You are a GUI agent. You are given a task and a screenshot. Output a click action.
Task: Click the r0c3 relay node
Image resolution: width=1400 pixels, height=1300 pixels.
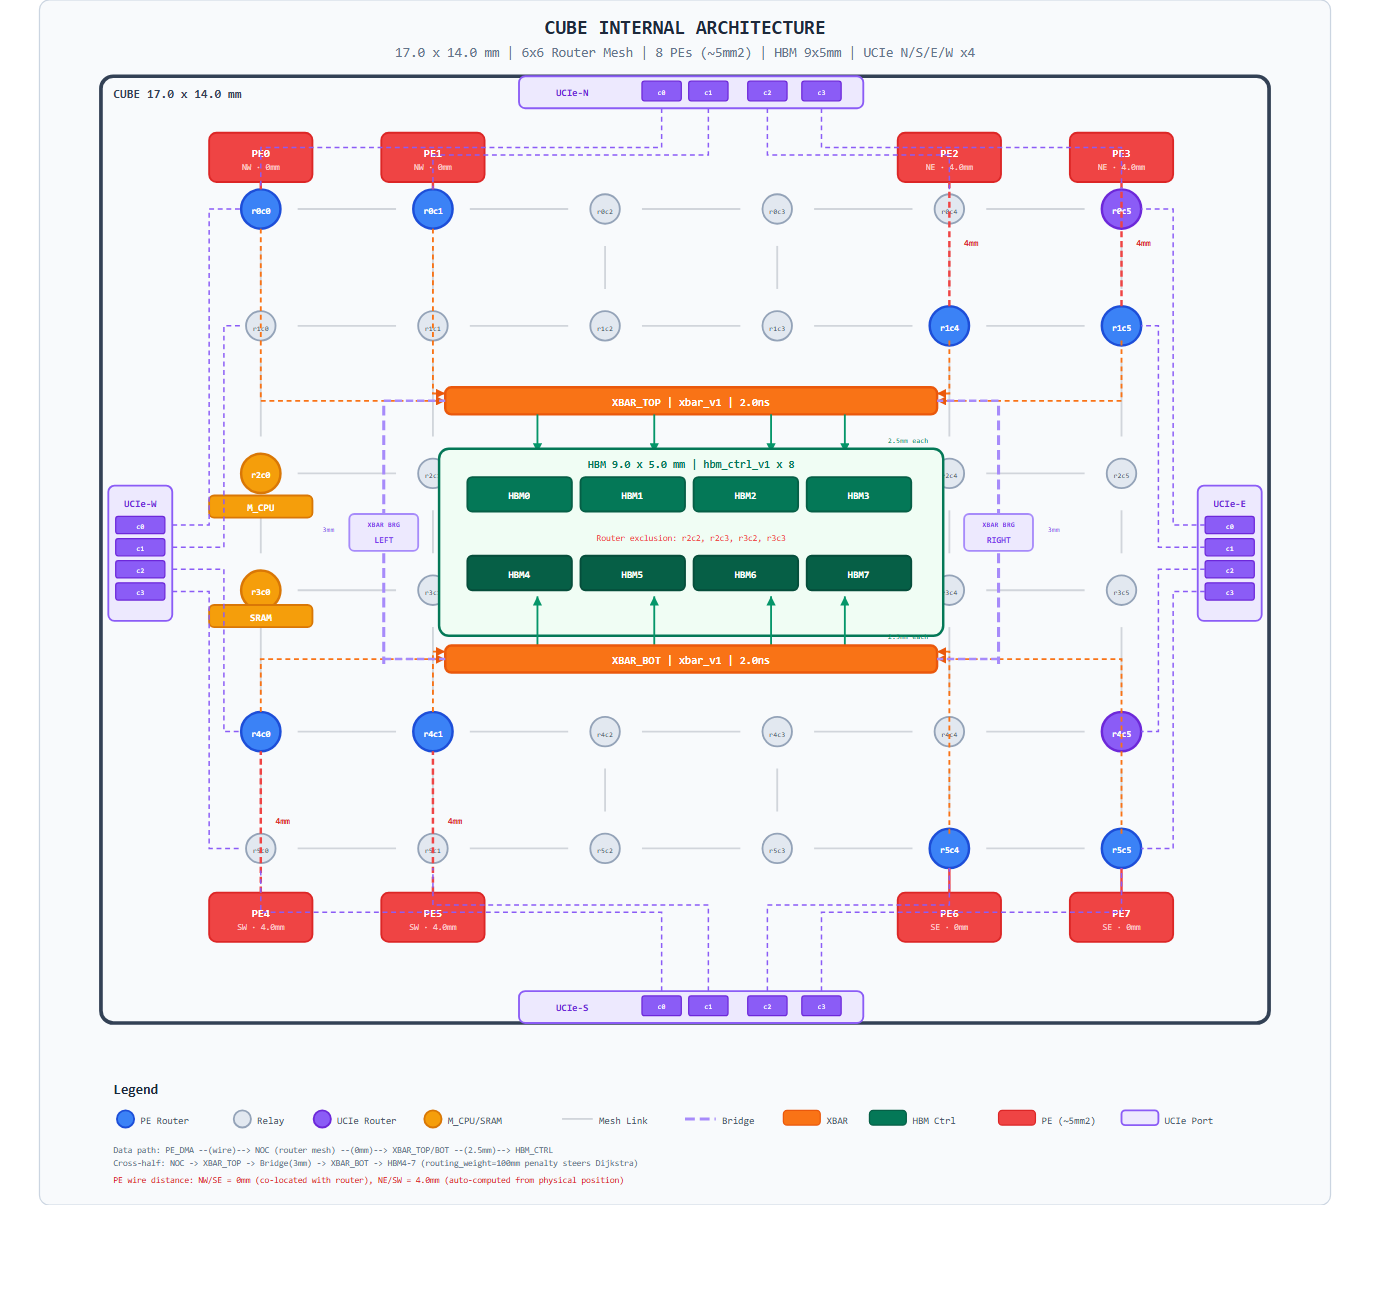pyautogui.click(x=777, y=210)
